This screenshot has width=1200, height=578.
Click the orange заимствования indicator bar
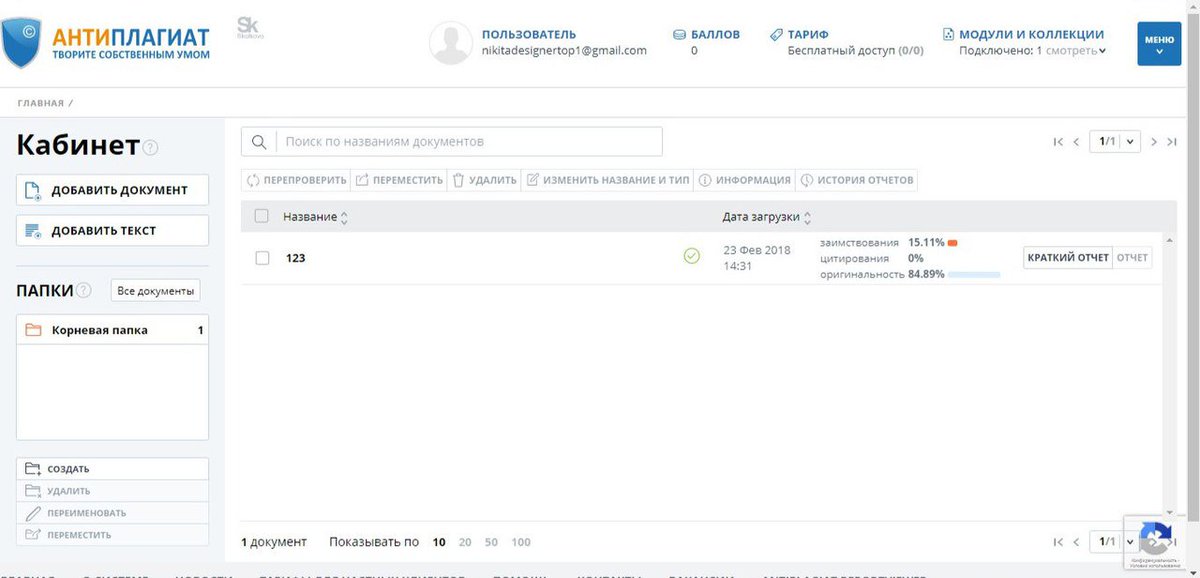(953, 243)
